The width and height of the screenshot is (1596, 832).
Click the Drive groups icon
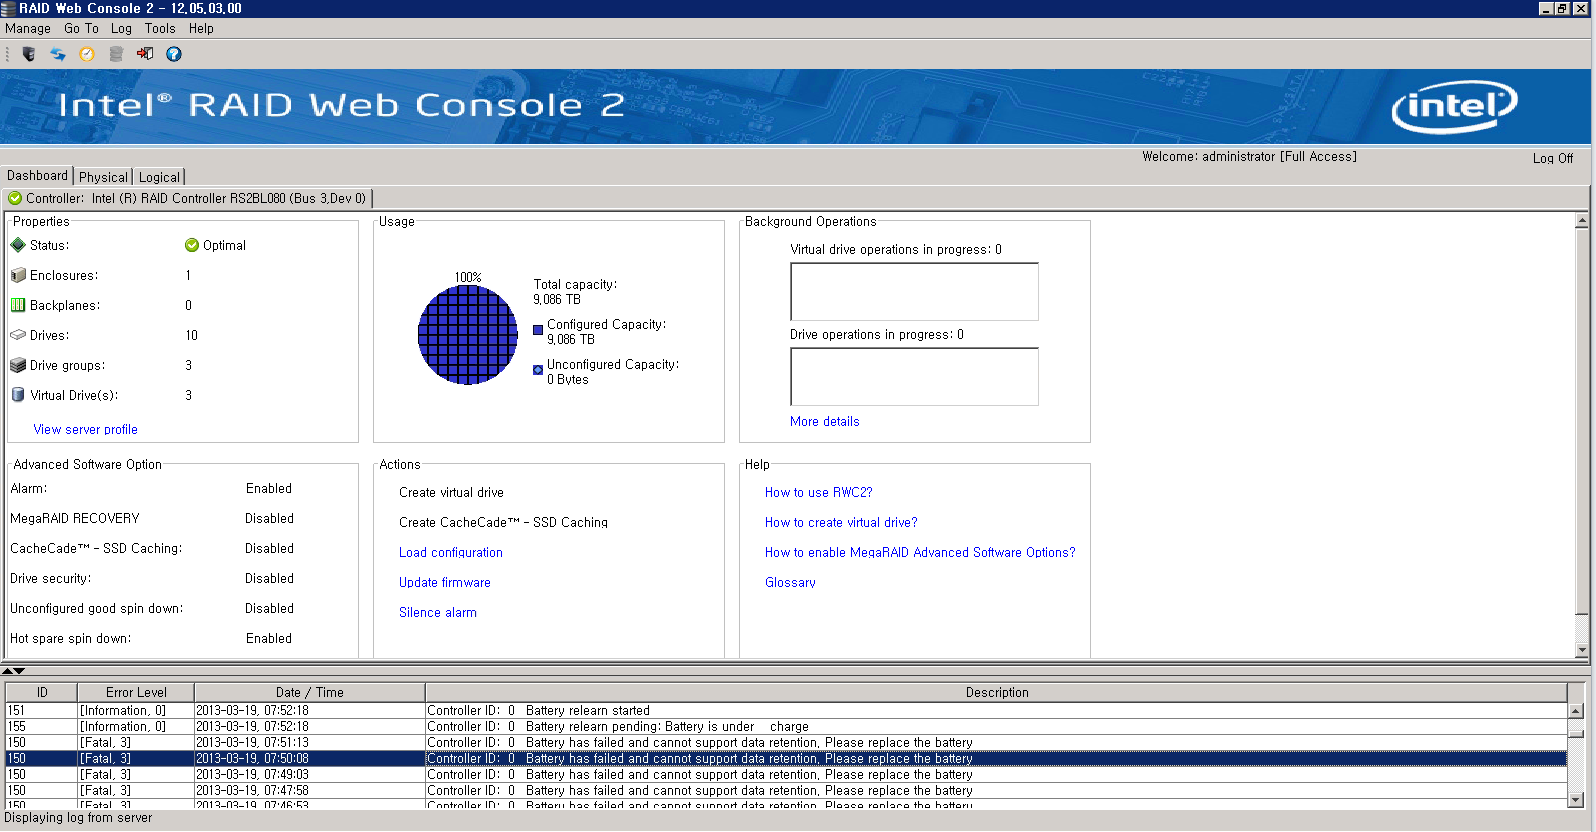coord(18,365)
